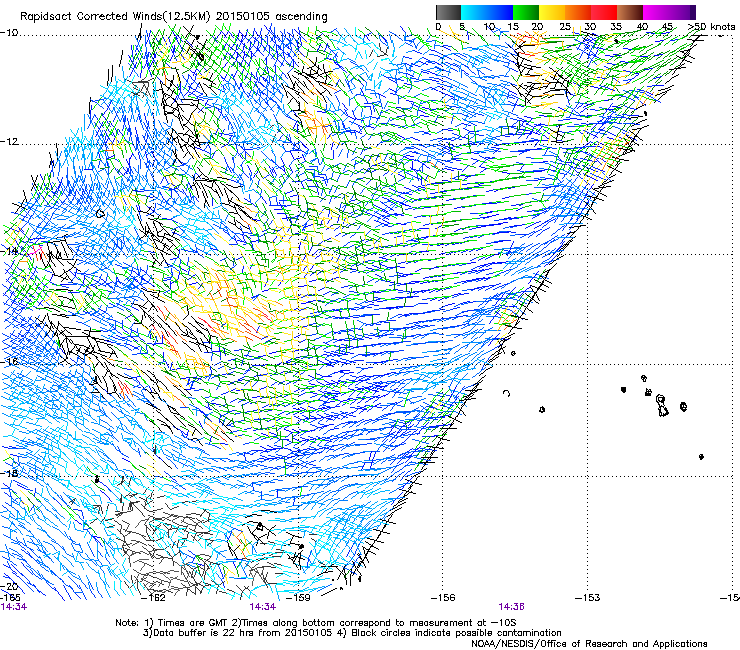Click the 'Rapidscat Corrected Winds(12.5KM)' title text
Image resolution: width=740 pixels, height=650 pixels.
pyautogui.click(x=116, y=17)
